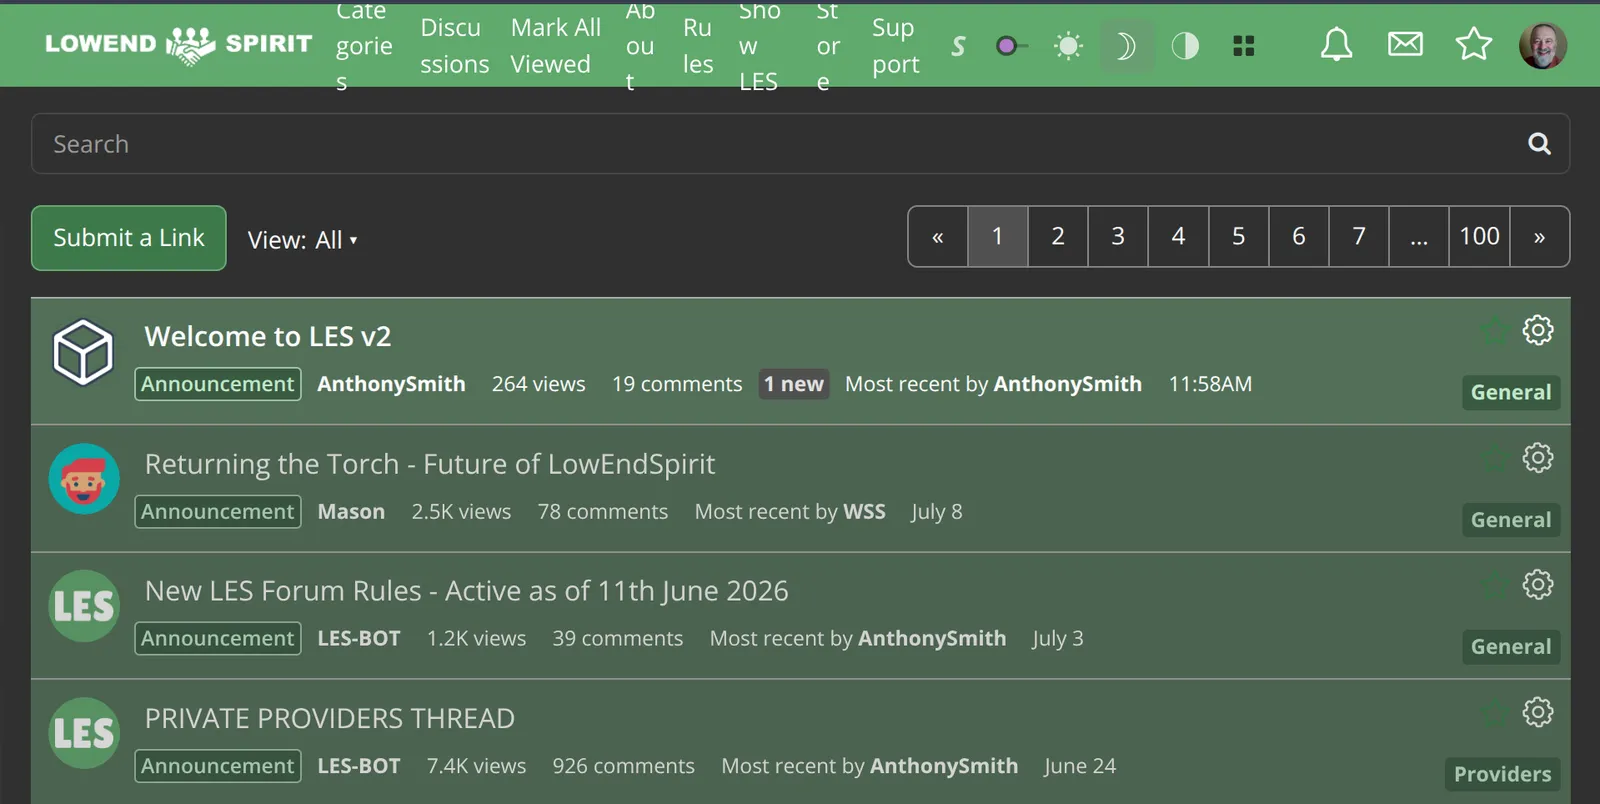This screenshot has height=804, width=1600.
Task: Bookmark the Returning the Torch thread
Action: [x=1494, y=459]
